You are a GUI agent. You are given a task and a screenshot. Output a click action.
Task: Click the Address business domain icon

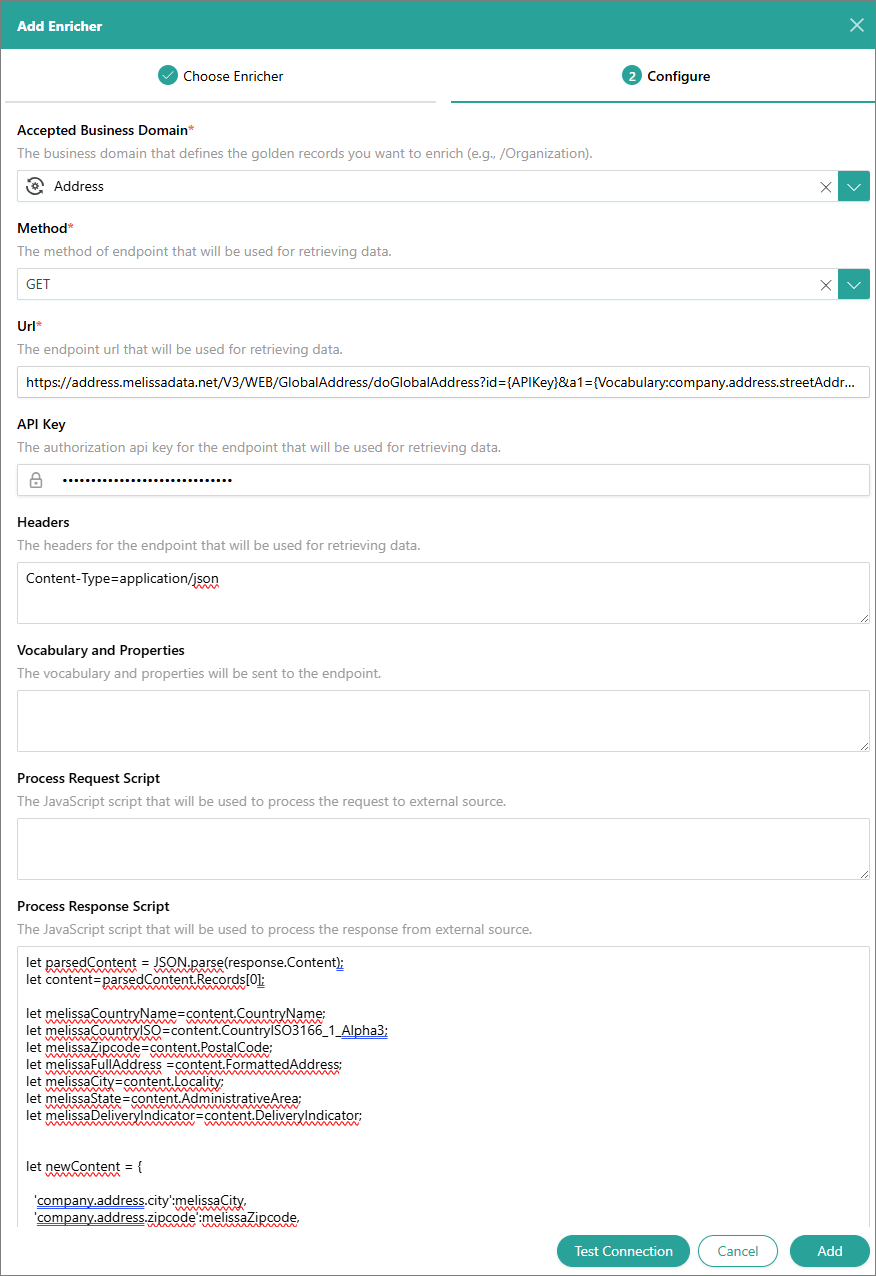pyautogui.click(x=35, y=186)
